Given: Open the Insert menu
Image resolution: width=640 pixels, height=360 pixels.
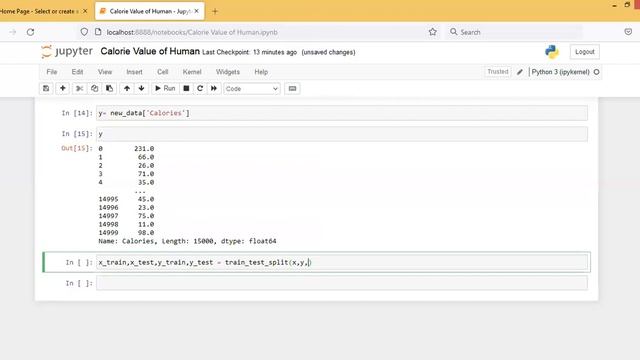Looking at the screenshot, I should point(134,72).
